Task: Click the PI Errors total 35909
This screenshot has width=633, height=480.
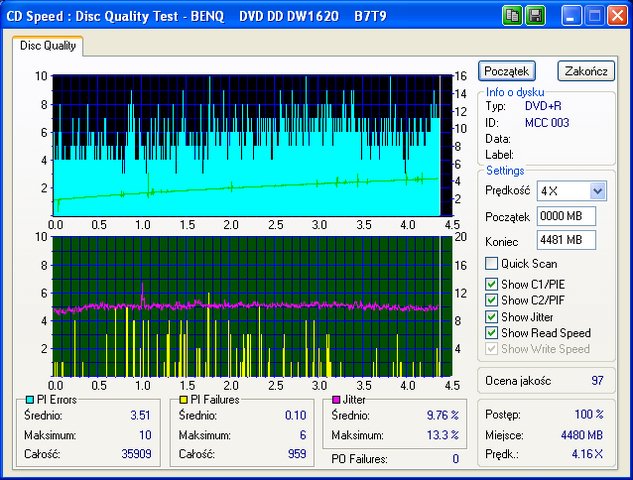Action: [x=136, y=454]
